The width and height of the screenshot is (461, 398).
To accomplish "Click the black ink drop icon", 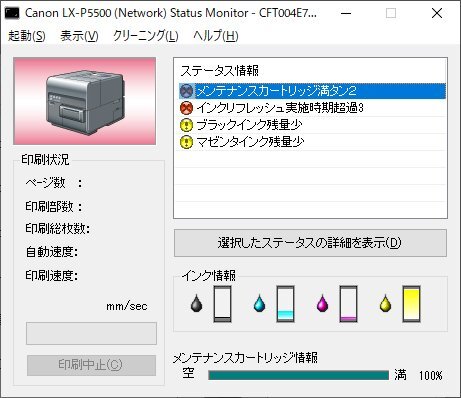I will tap(196, 303).
